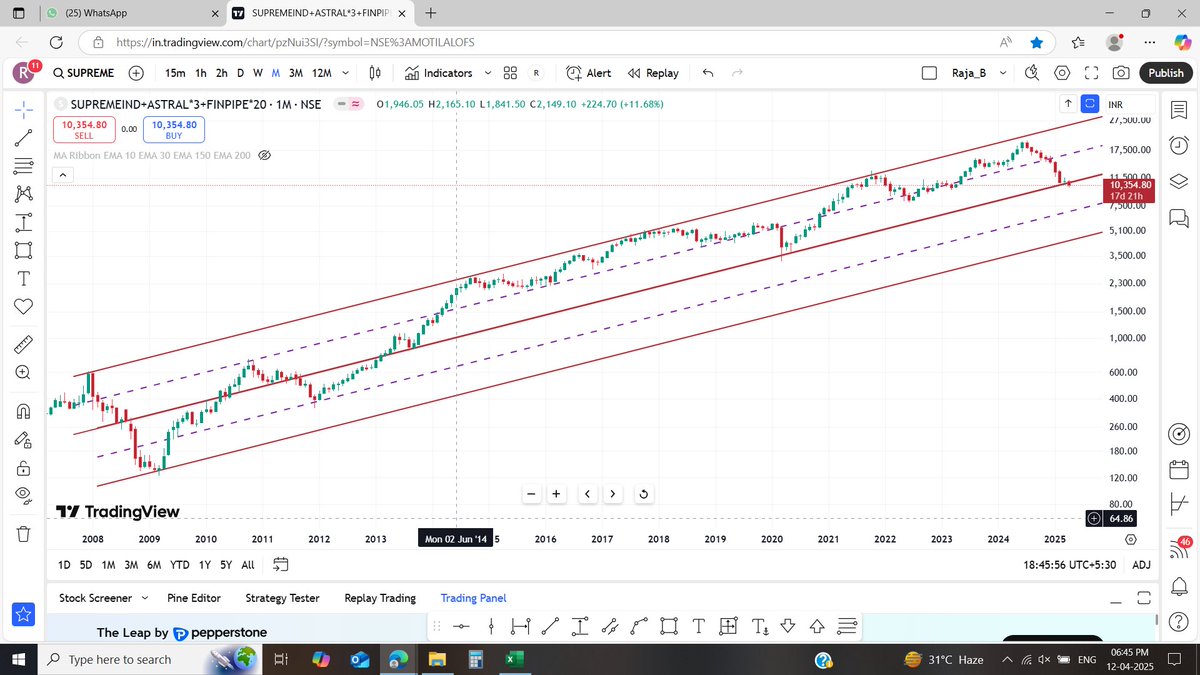Open favorites star toolbar button

click(x=24, y=613)
